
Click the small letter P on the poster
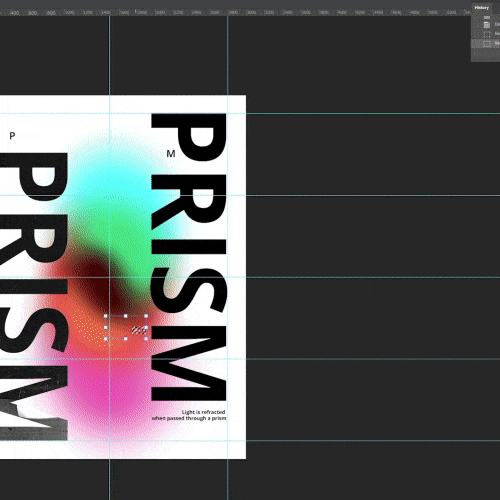(12, 136)
